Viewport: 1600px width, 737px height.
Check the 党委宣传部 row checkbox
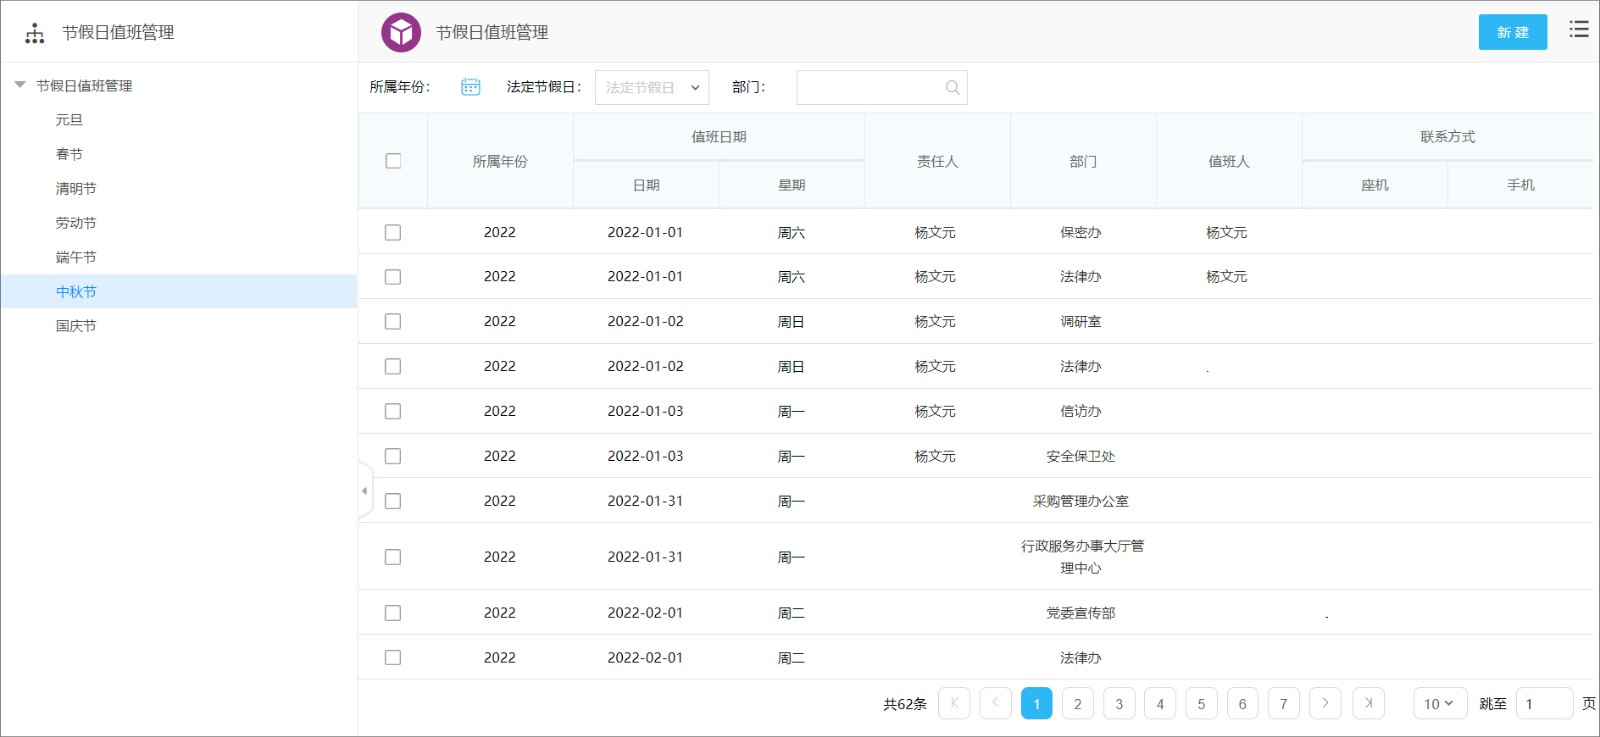click(x=393, y=613)
